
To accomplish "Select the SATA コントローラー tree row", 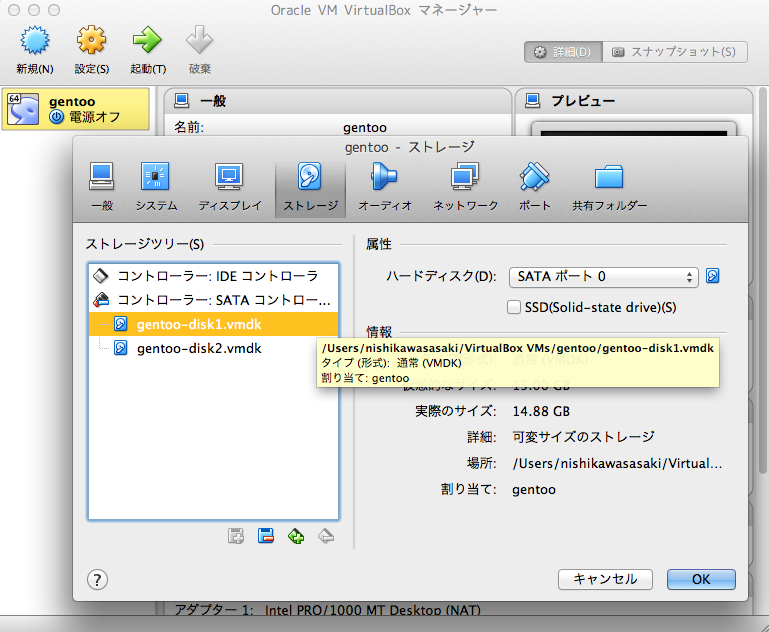I will tap(213, 300).
